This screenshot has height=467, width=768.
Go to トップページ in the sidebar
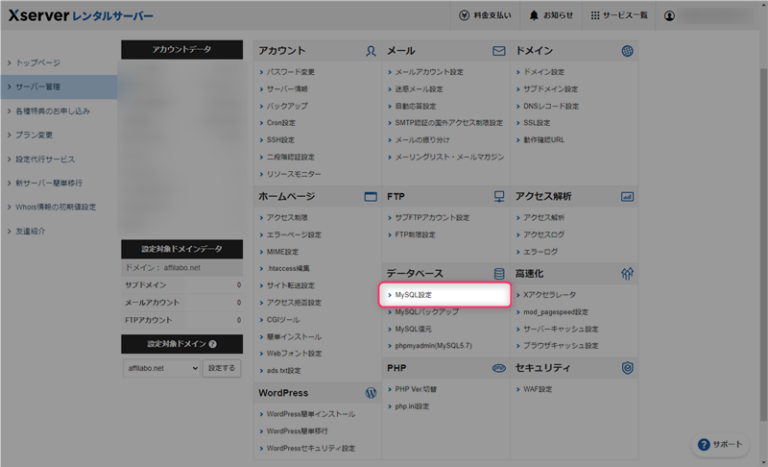38,63
